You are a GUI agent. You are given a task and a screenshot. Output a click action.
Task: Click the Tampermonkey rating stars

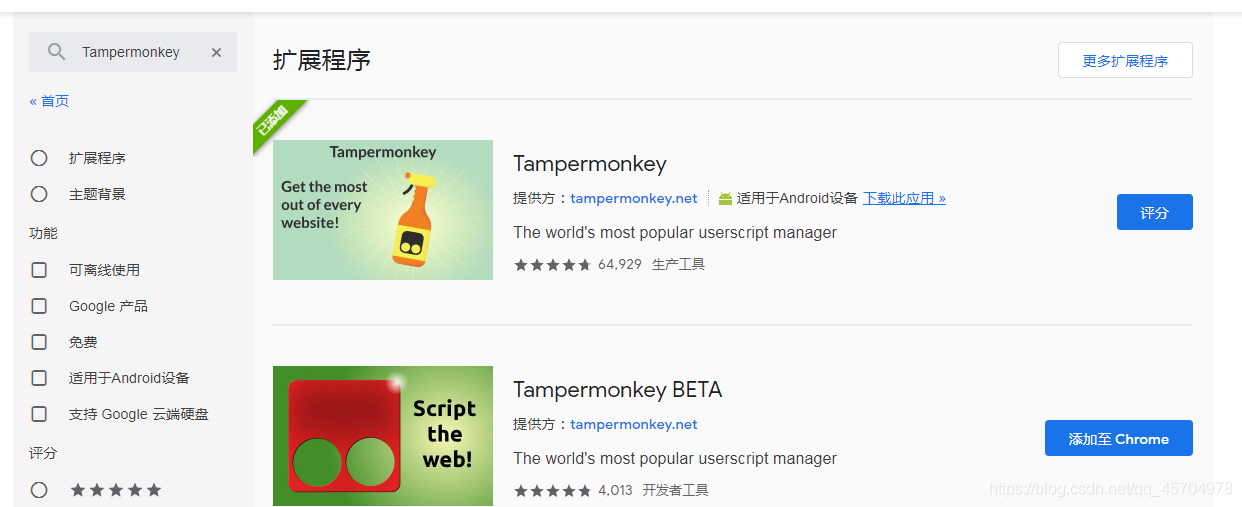coord(552,265)
